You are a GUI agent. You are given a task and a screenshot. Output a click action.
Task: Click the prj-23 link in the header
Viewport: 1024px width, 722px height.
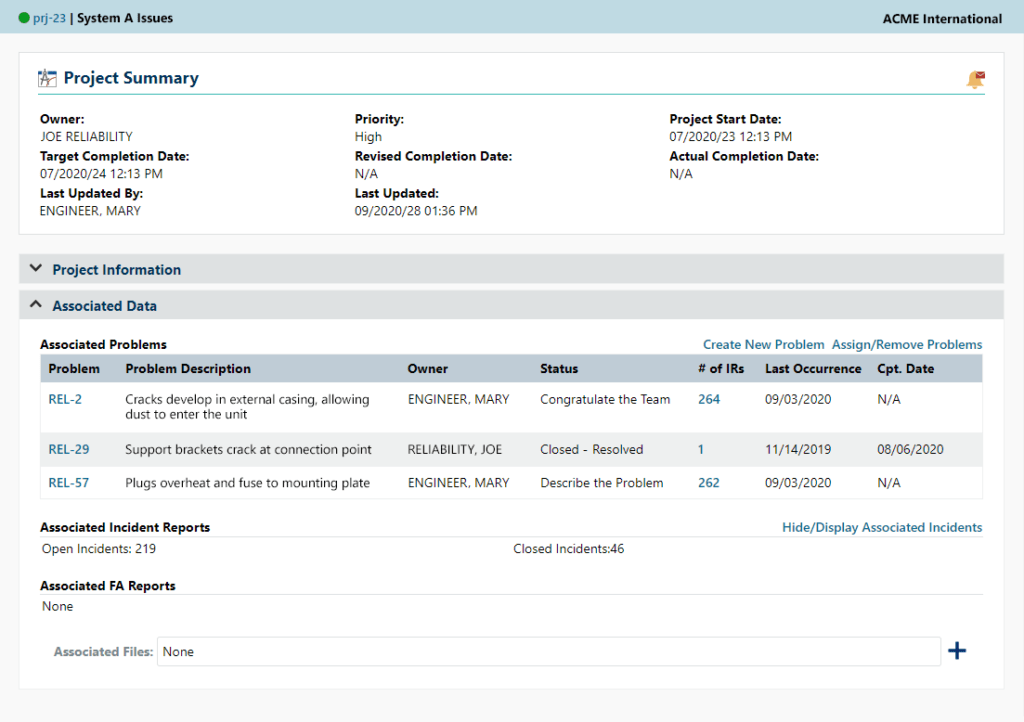coord(51,17)
